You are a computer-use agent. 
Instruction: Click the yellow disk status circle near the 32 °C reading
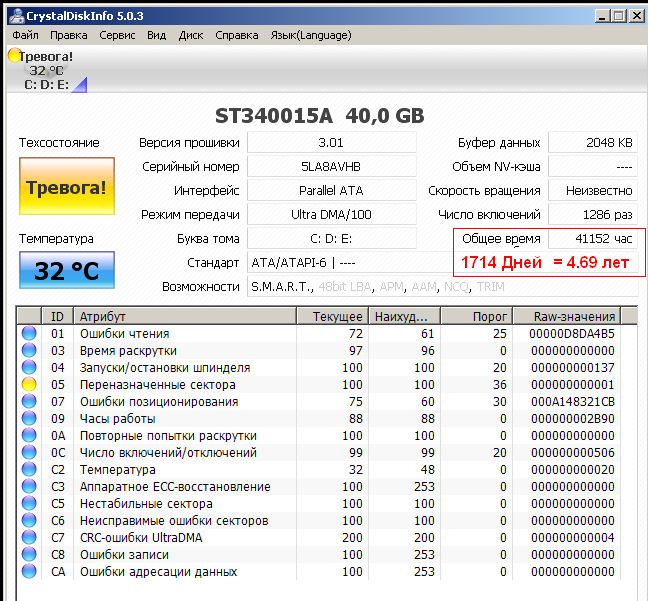[x=14, y=55]
